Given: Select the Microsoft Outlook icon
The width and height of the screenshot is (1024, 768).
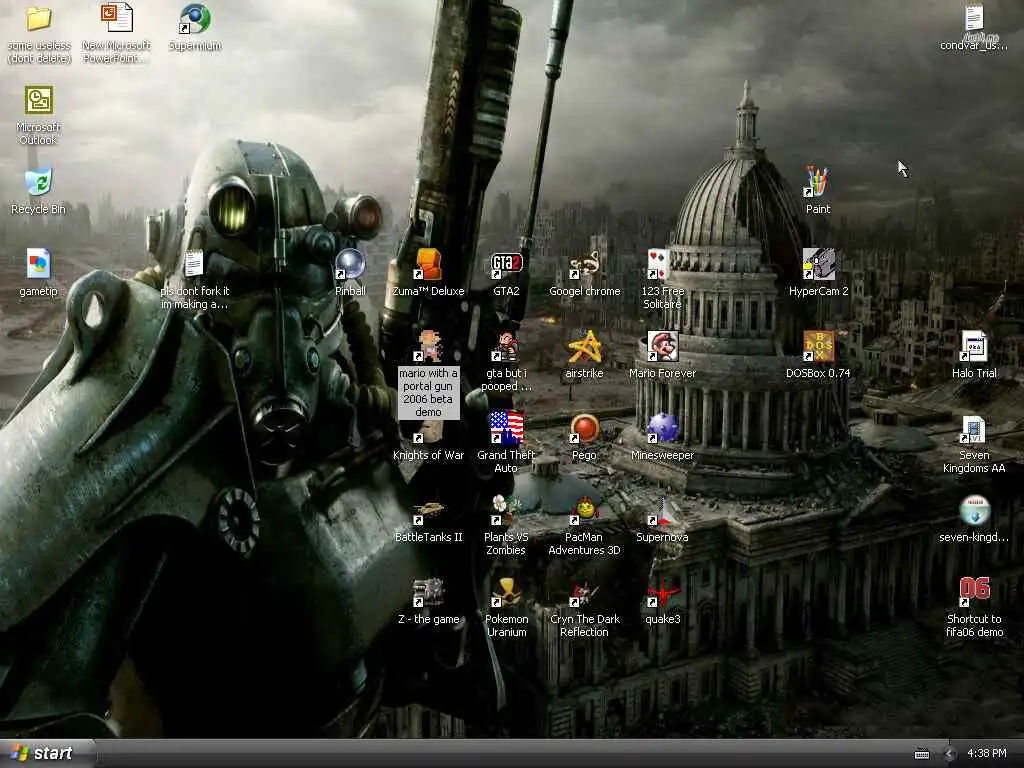Looking at the screenshot, I should click(39, 101).
